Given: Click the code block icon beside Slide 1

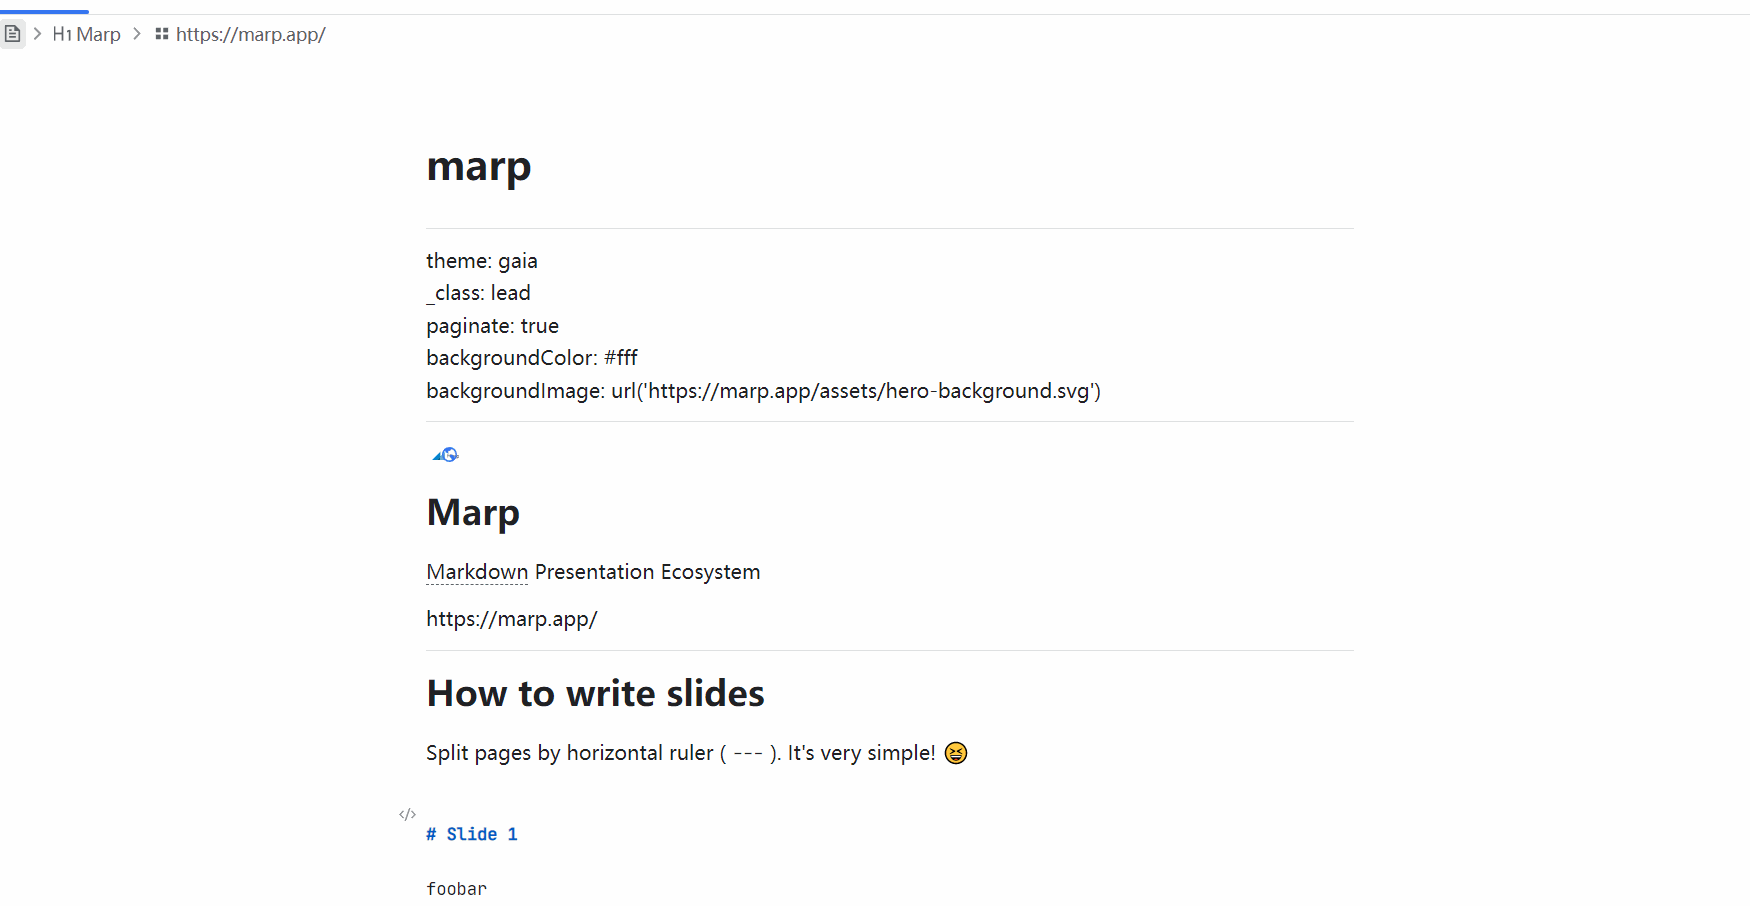Looking at the screenshot, I should 407,814.
